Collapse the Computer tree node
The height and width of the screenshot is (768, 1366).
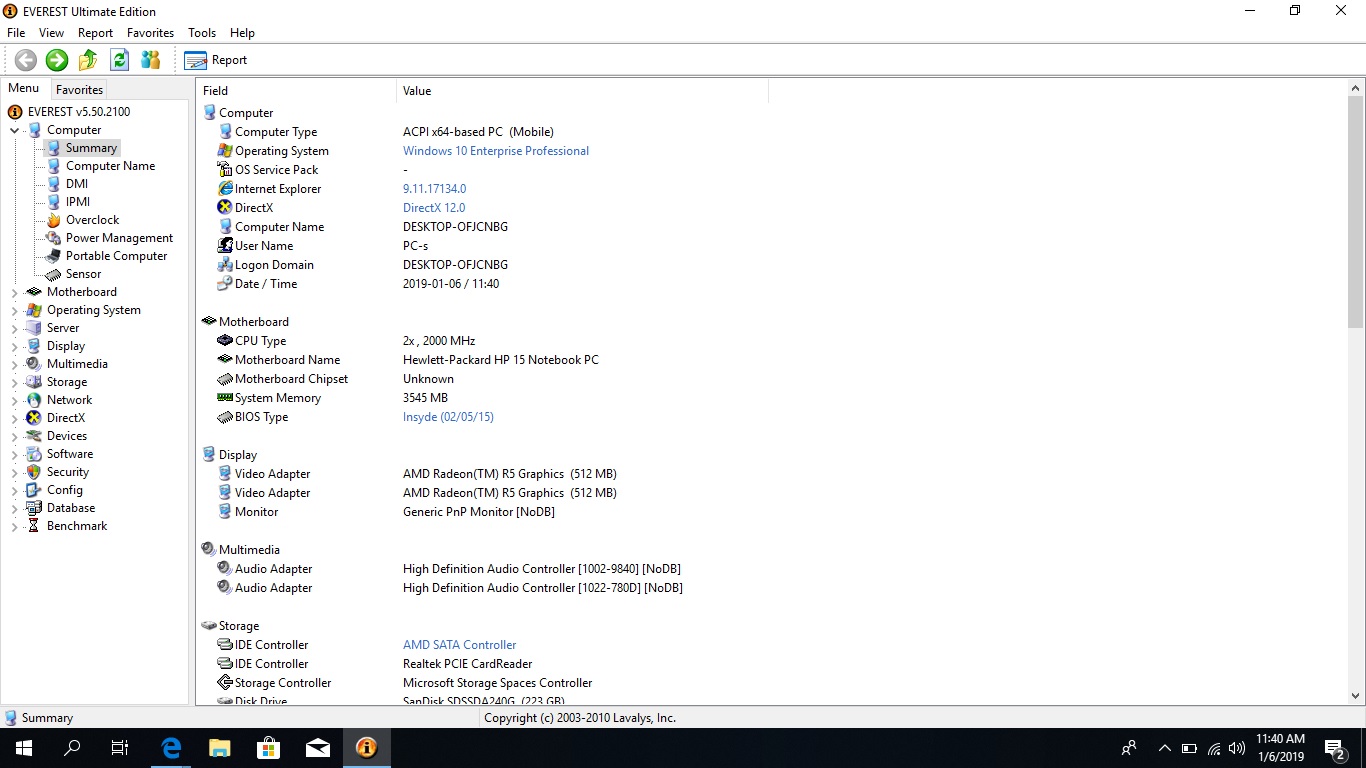point(14,130)
